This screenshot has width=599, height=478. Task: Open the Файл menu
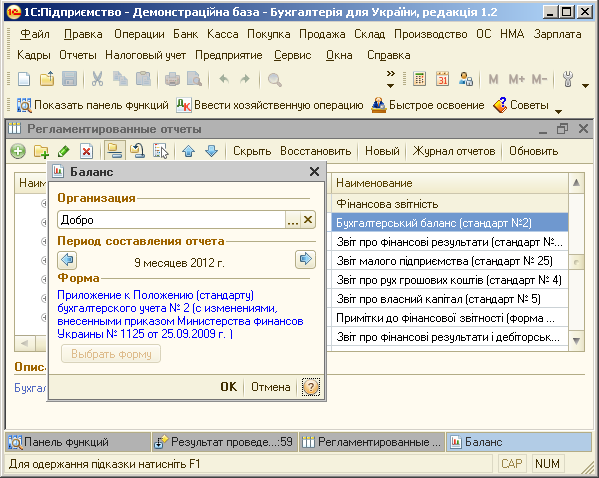click(34, 34)
